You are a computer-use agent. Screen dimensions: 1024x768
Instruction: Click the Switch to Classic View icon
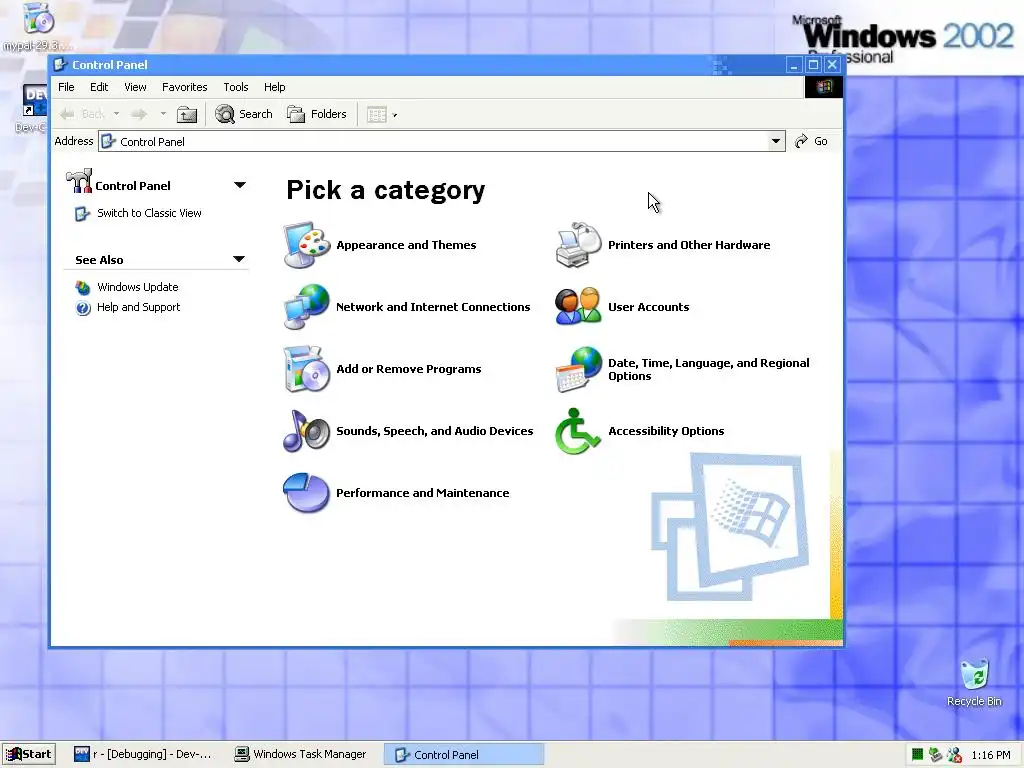coord(82,214)
